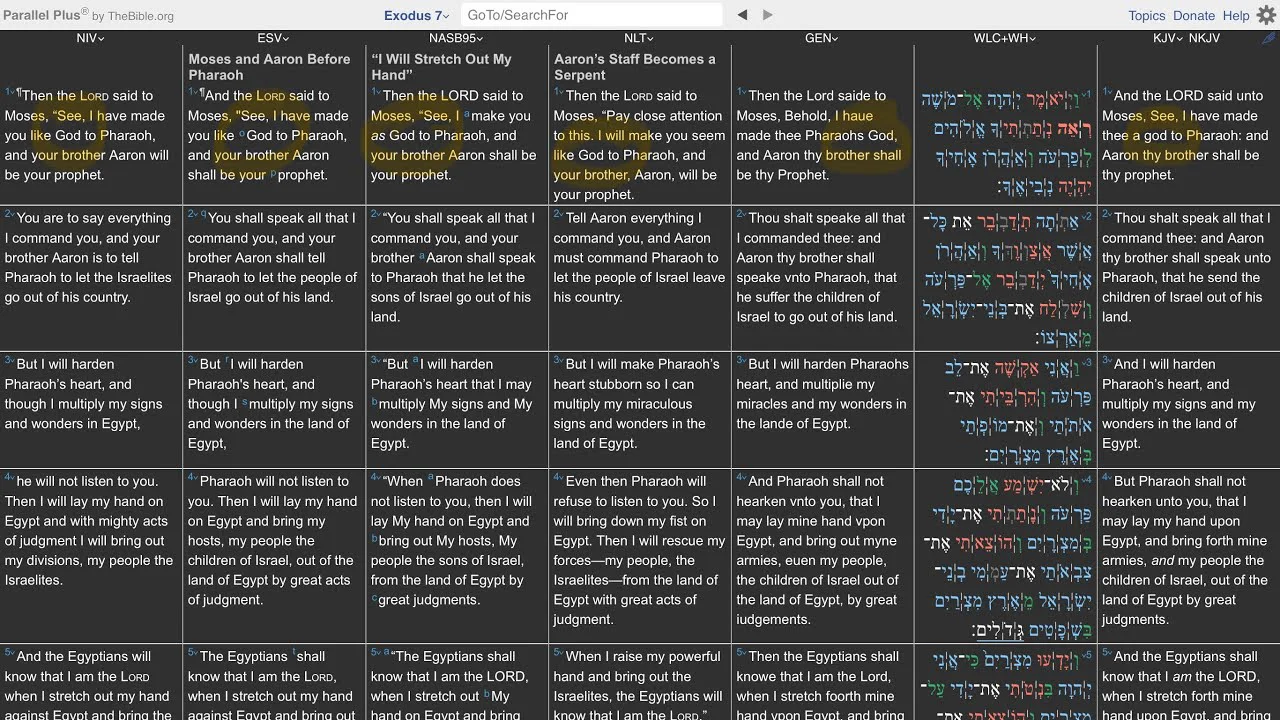
Task: Open footnote b before "multiply My signs" in NASB95
Action: coord(375,401)
